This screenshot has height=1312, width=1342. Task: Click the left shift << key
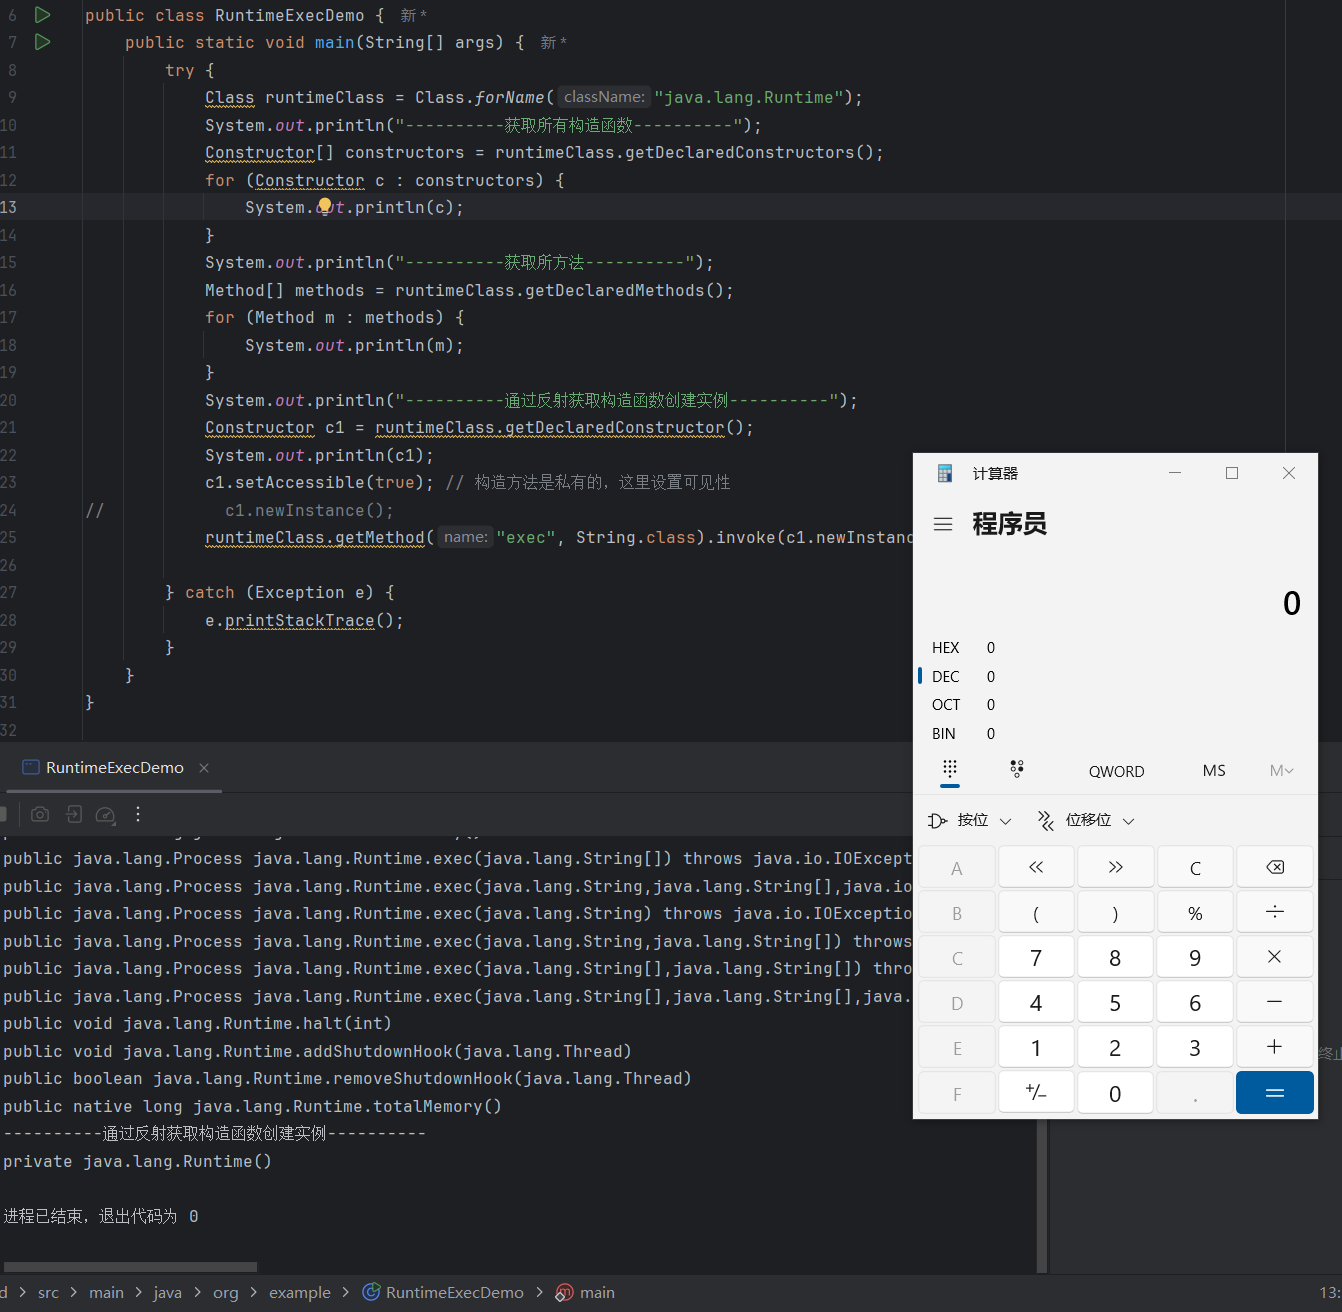pos(1036,867)
